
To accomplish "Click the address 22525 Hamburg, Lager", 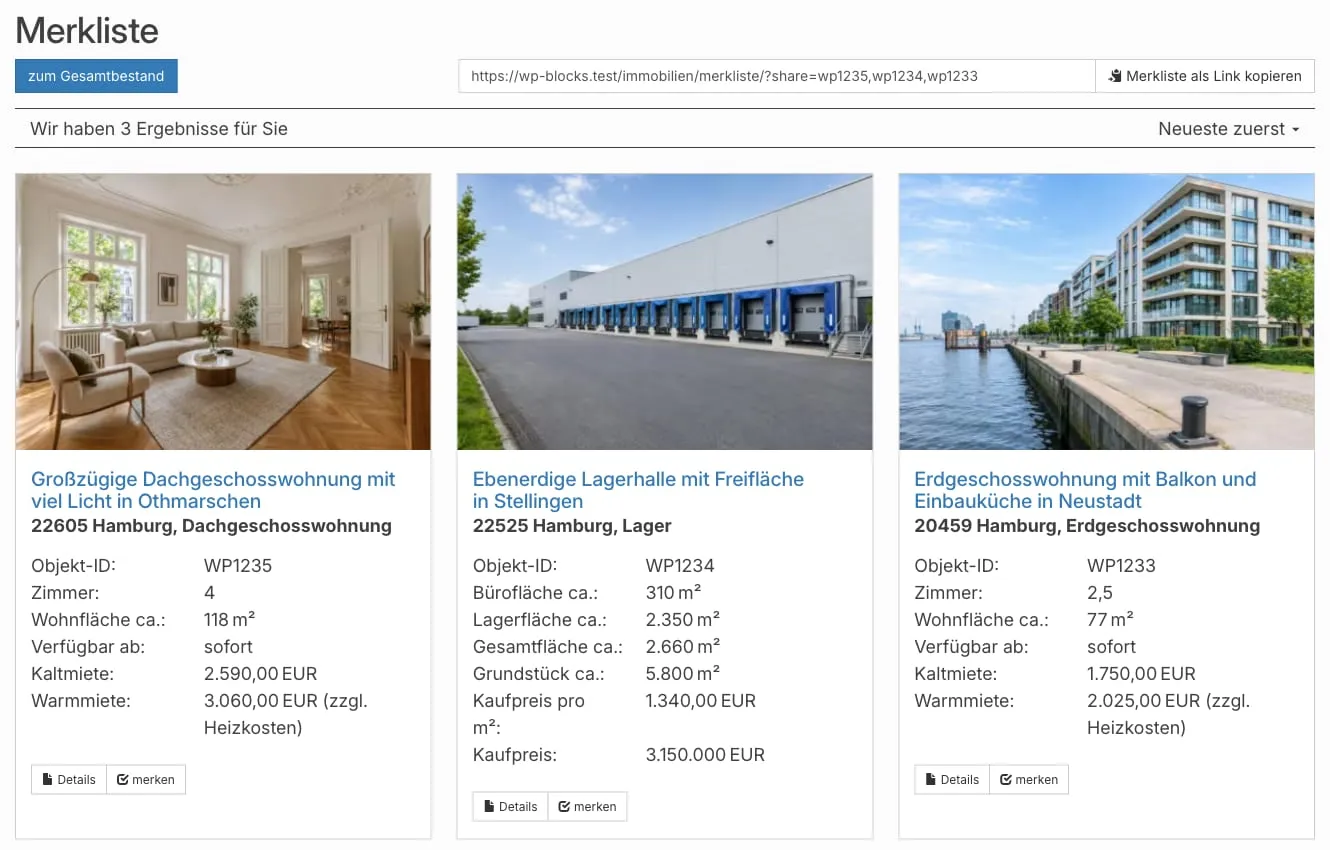I will 572,526.
